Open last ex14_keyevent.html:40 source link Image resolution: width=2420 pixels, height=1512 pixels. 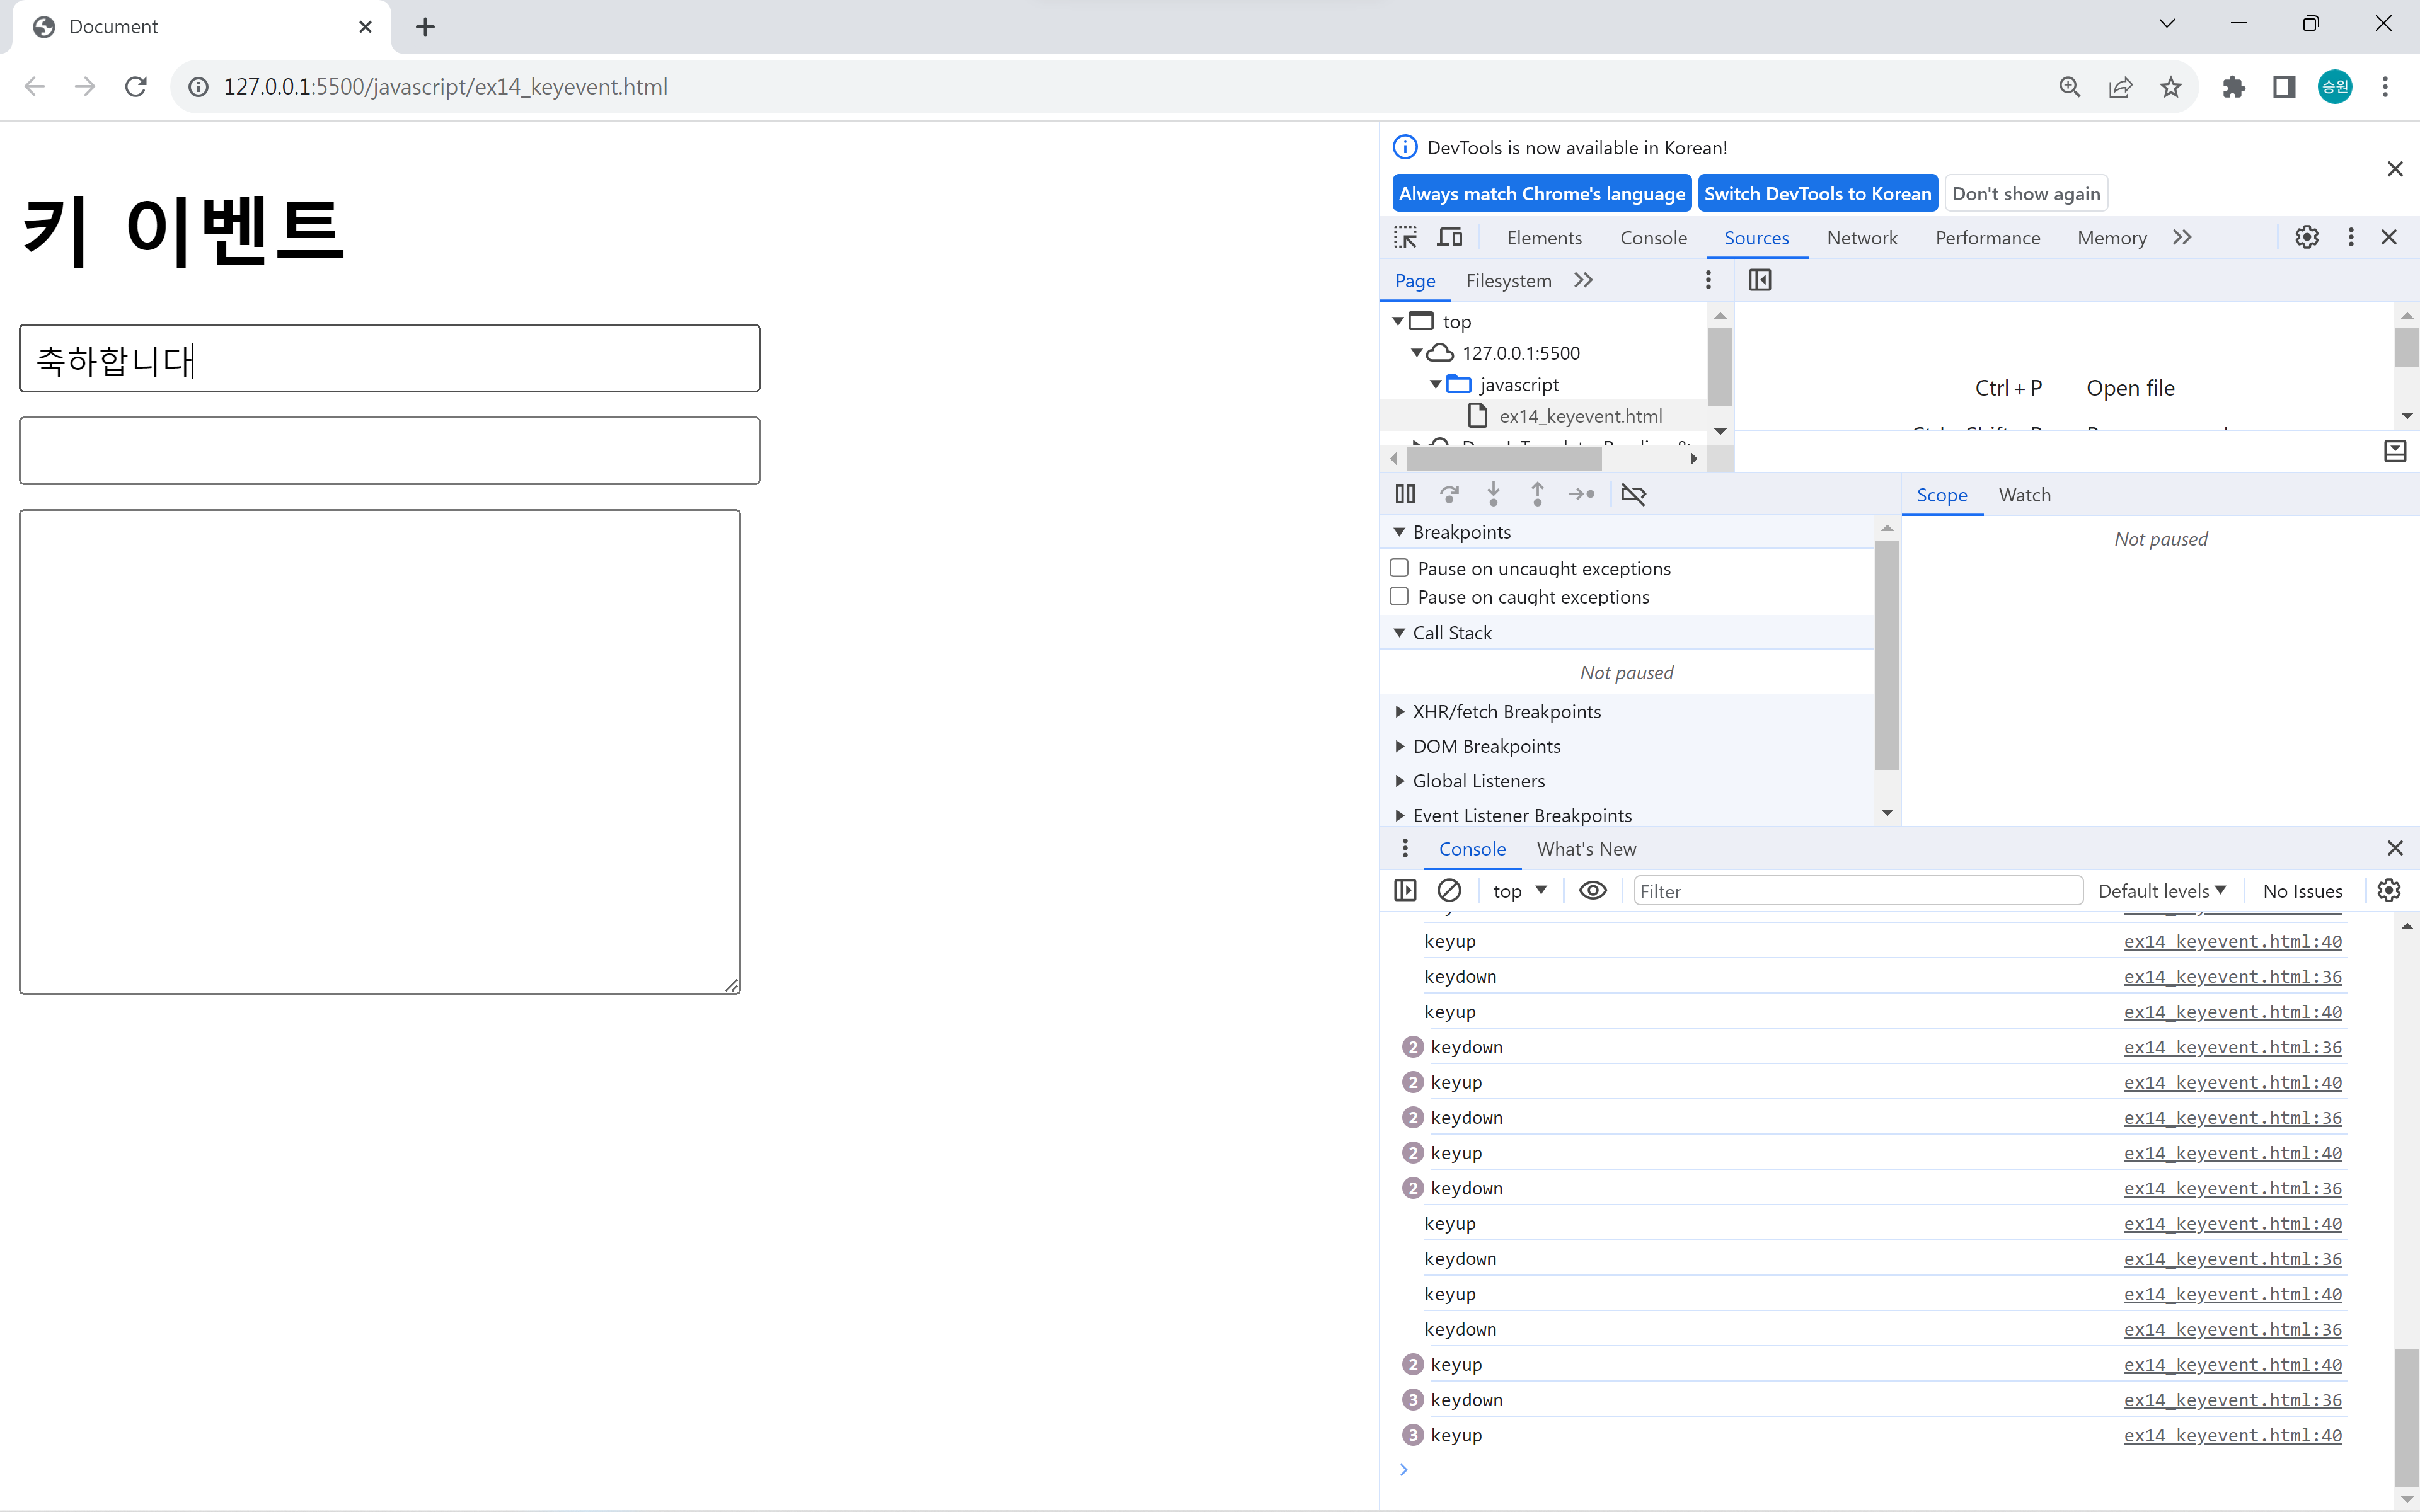pos(2232,1435)
